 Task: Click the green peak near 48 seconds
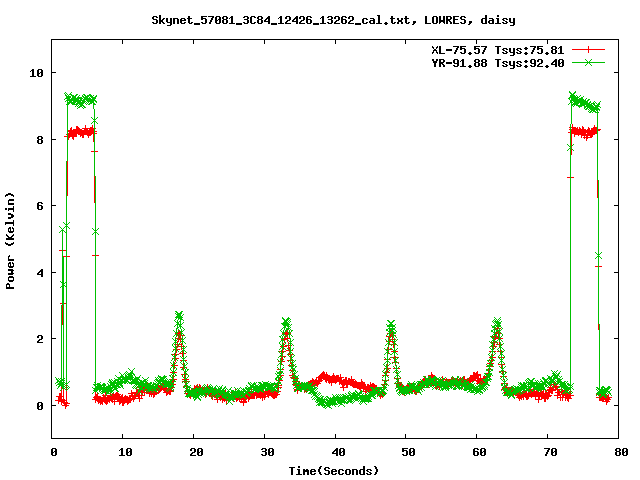(391, 324)
